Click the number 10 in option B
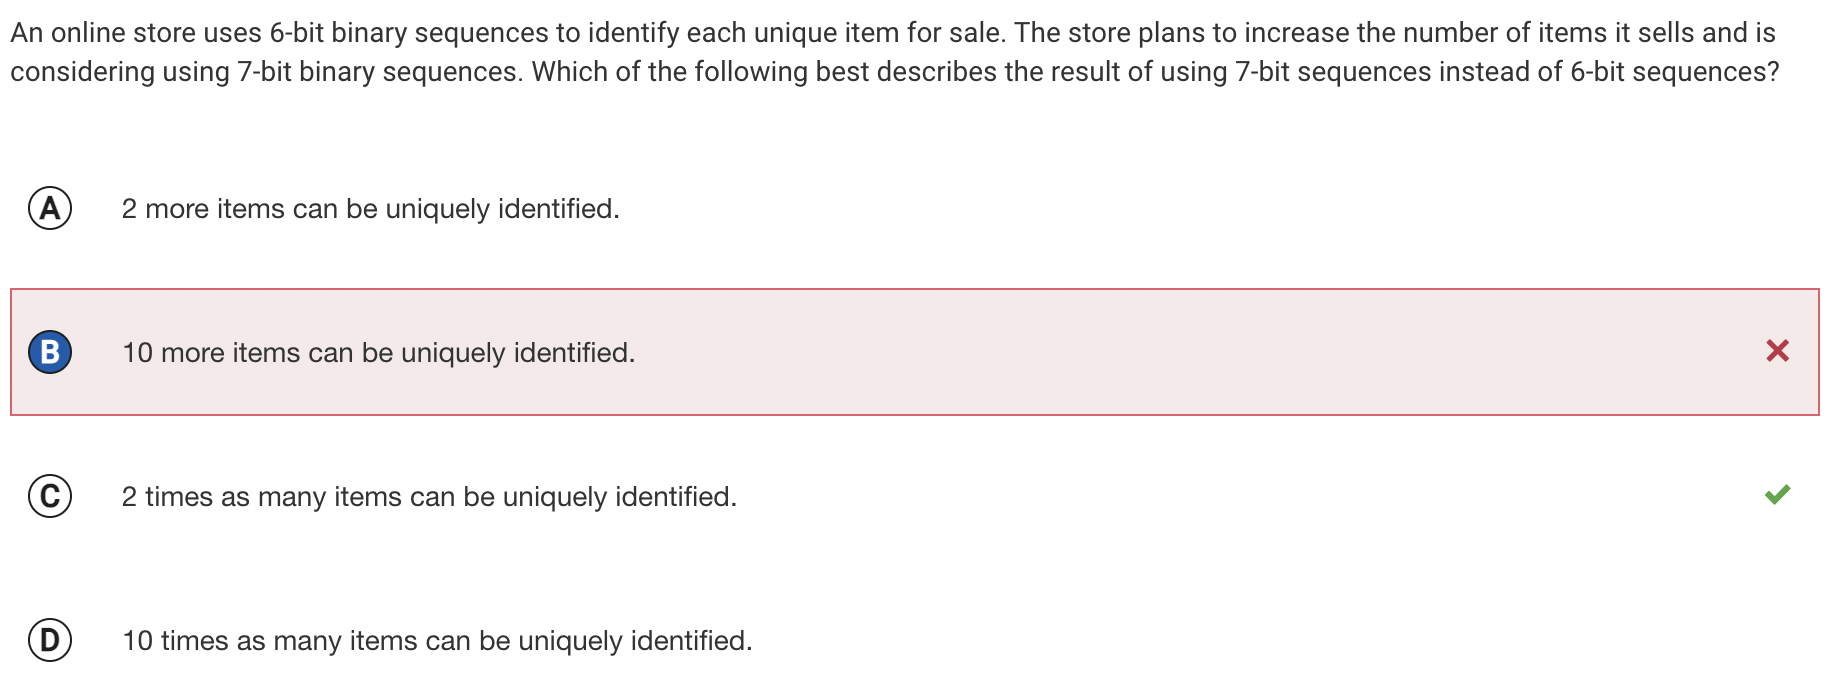The height and width of the screenshot is (698, 1844). (137, 353)
